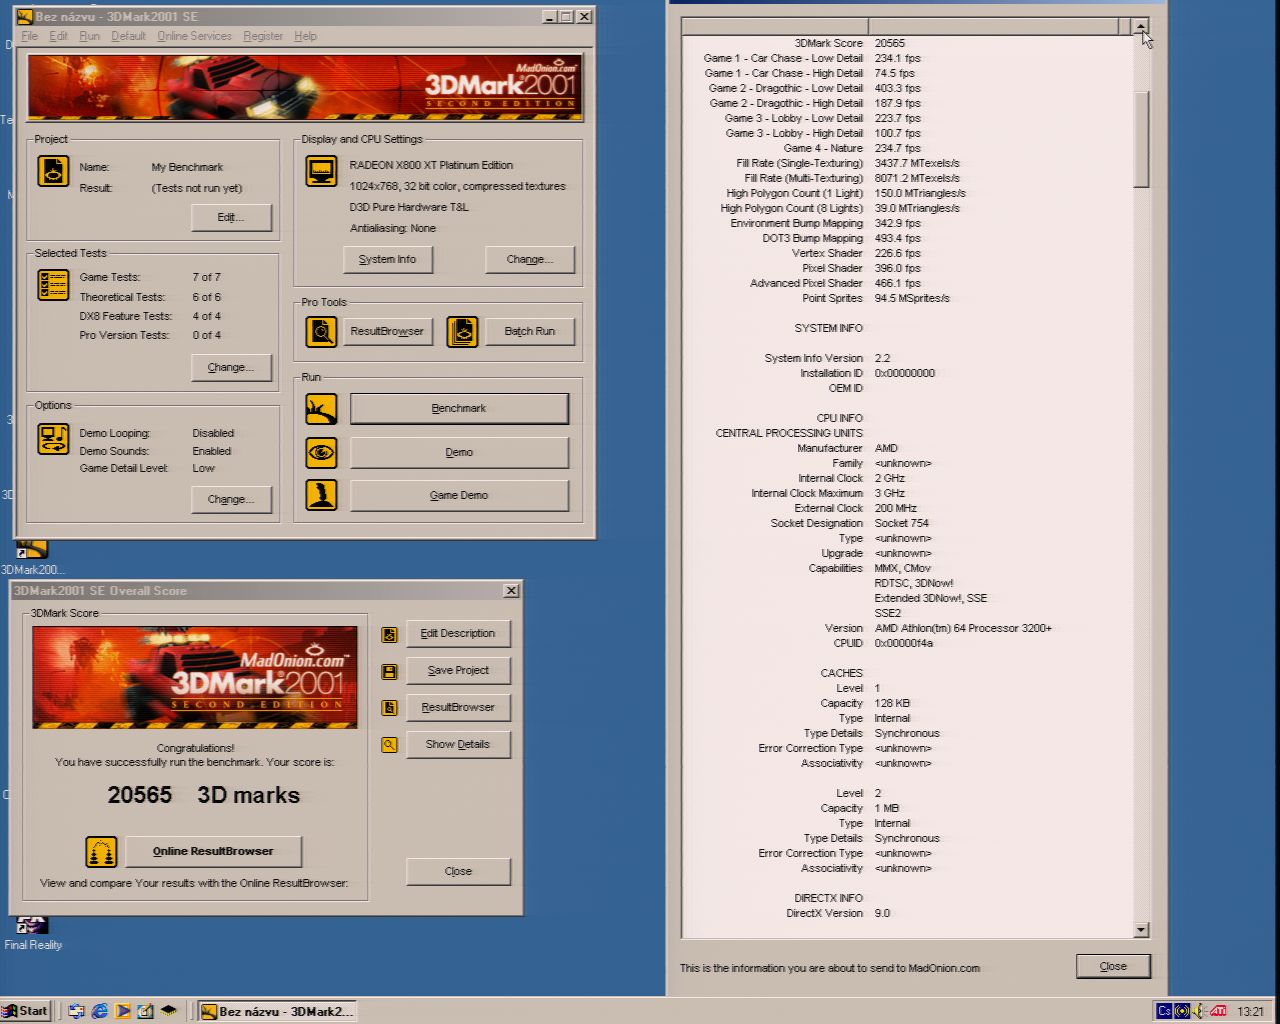Click Show Desktop quick launch icon
The image size is (1280, 1024).
pos(146,1011)
